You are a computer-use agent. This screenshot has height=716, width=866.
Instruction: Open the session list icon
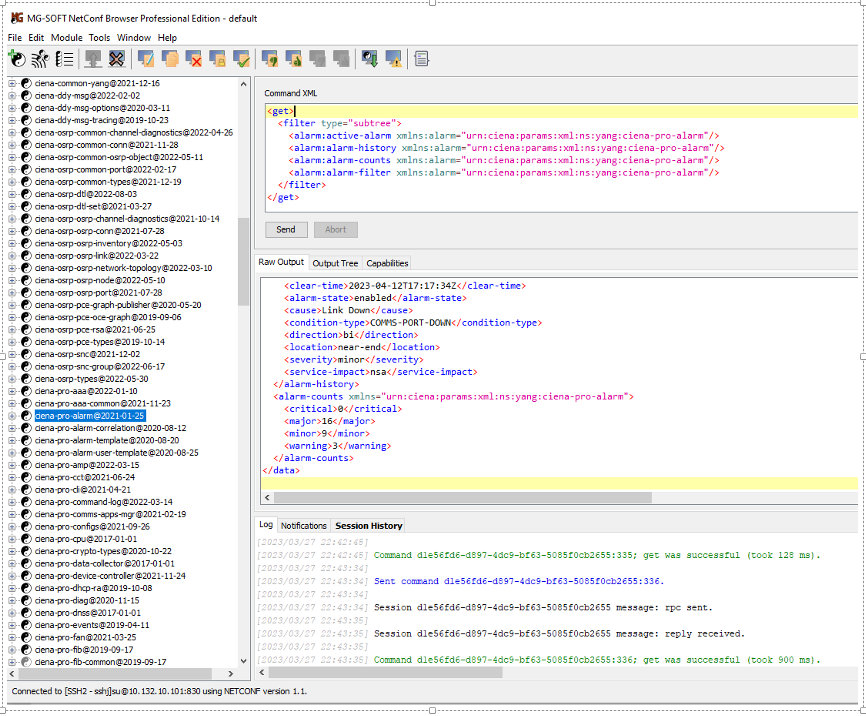tap(65, 59)
